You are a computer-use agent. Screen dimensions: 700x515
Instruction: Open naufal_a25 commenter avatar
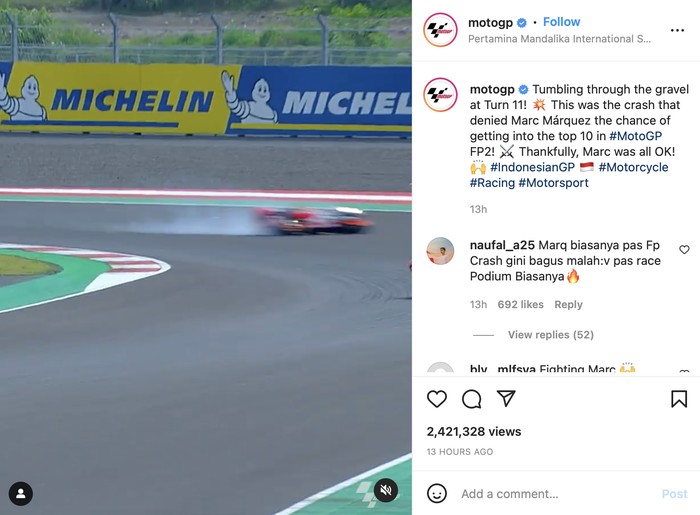coord(441,252)
